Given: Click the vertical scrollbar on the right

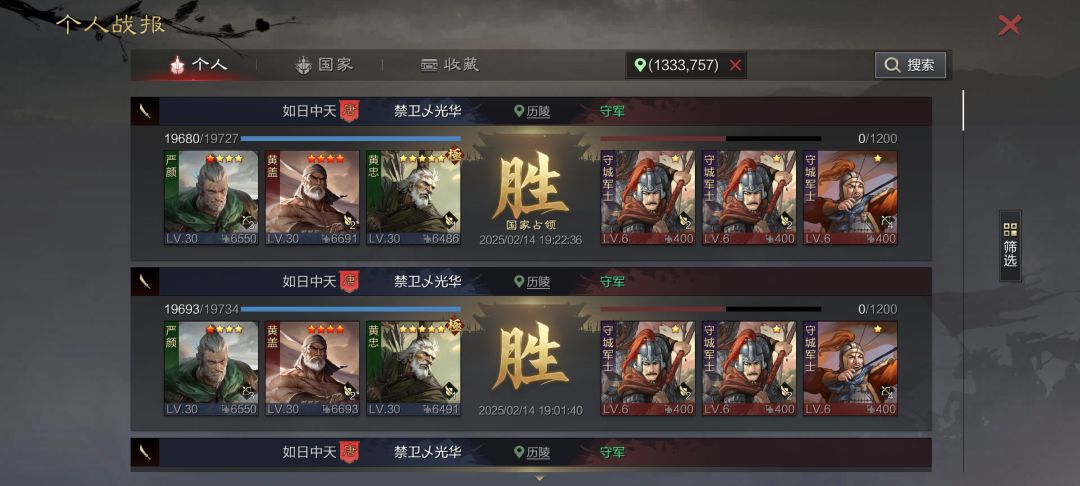Looking at the screenshot, I should tap(963, 110).
